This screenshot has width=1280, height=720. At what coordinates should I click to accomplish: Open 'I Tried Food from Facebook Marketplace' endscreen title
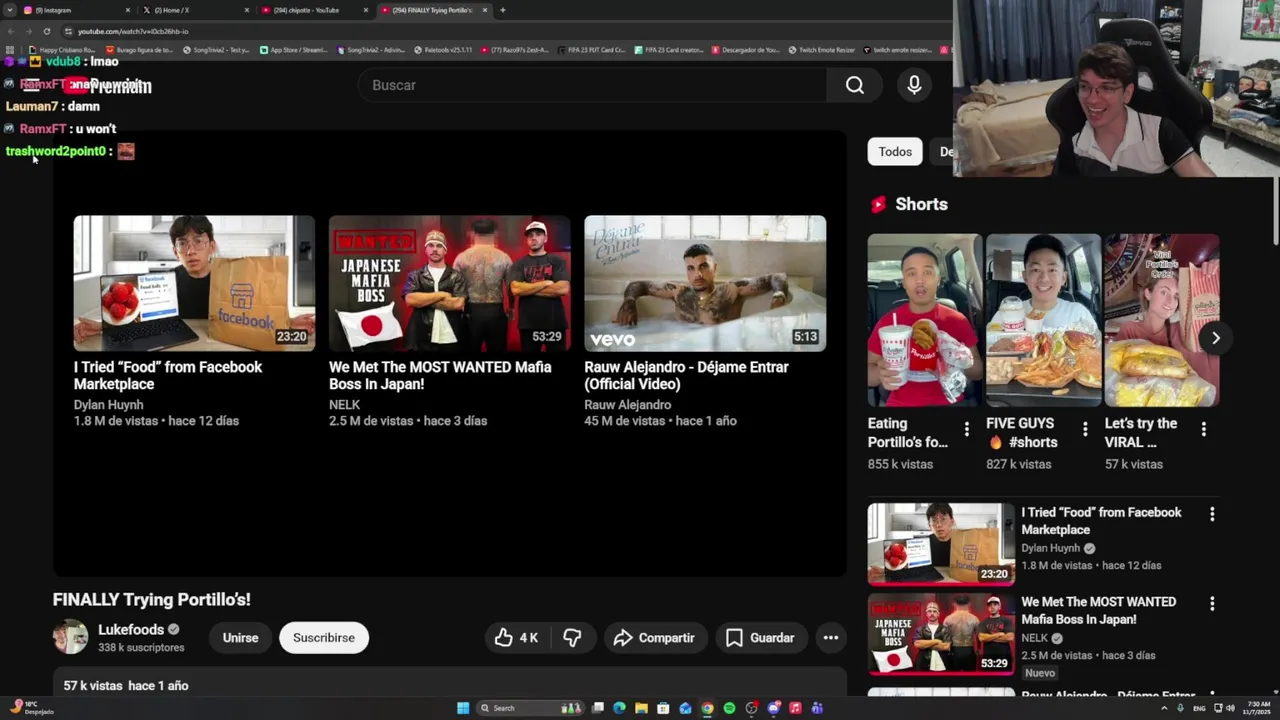[x=168, y=375]
